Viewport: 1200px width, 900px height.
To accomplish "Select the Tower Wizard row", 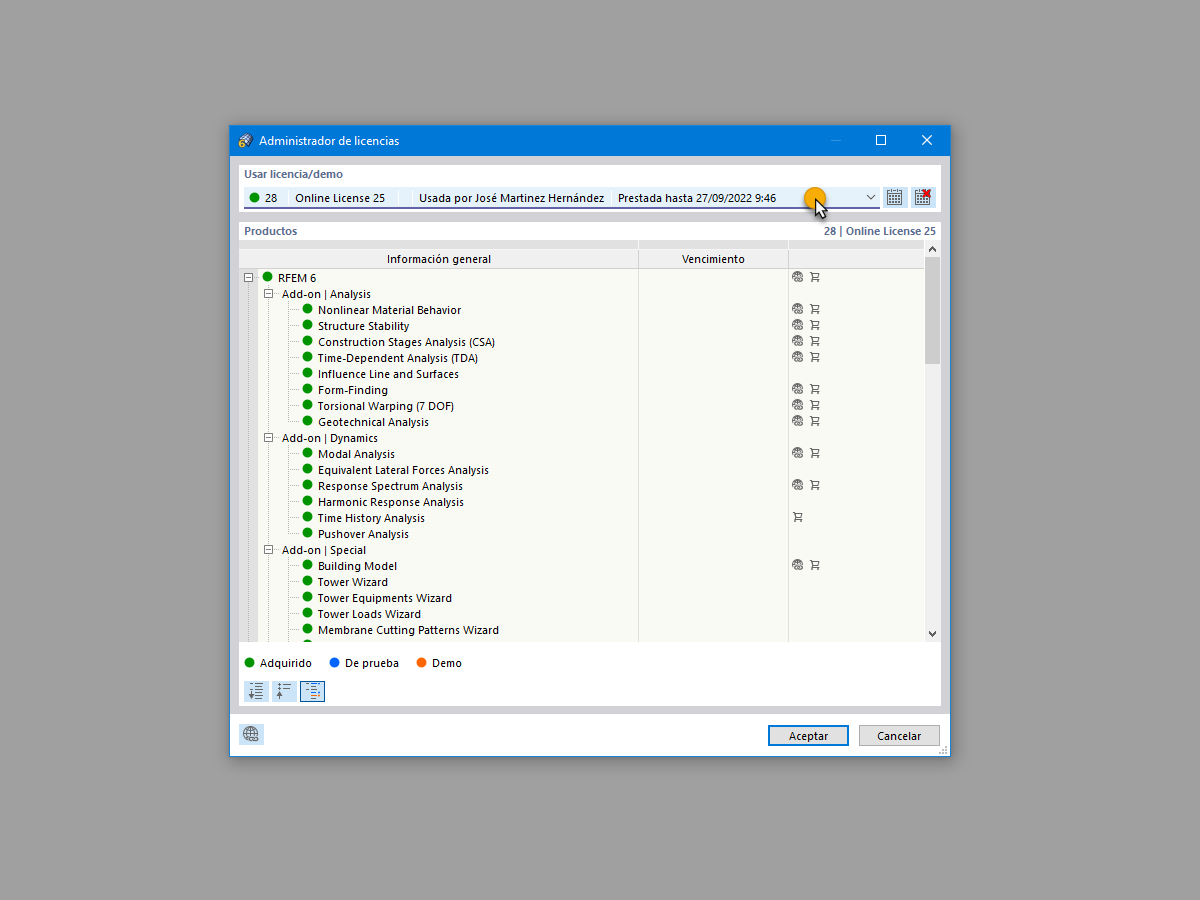I will pos(353,582).
